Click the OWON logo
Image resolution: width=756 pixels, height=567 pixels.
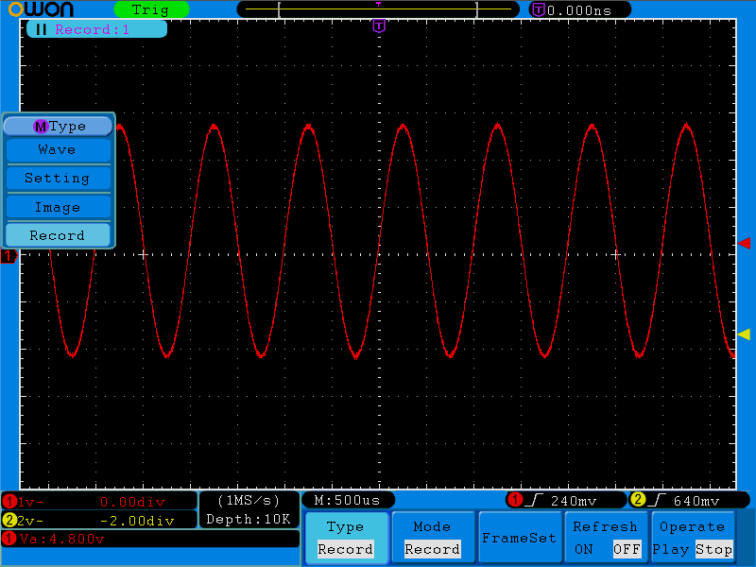[x=38, y=9]
